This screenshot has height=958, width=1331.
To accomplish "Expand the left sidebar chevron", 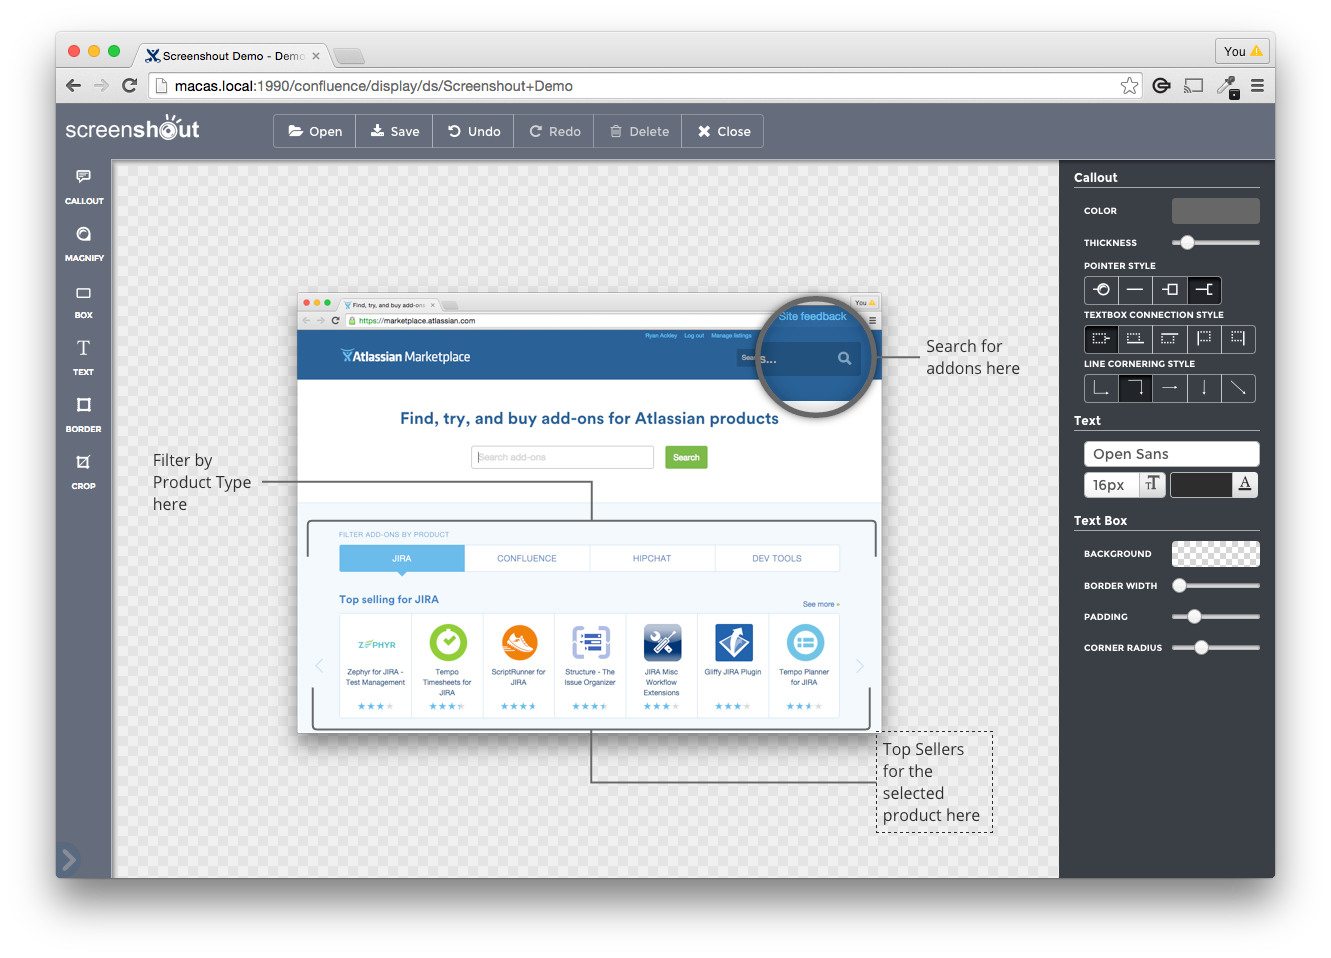I will pyautogui.click(x=69, y=859).
